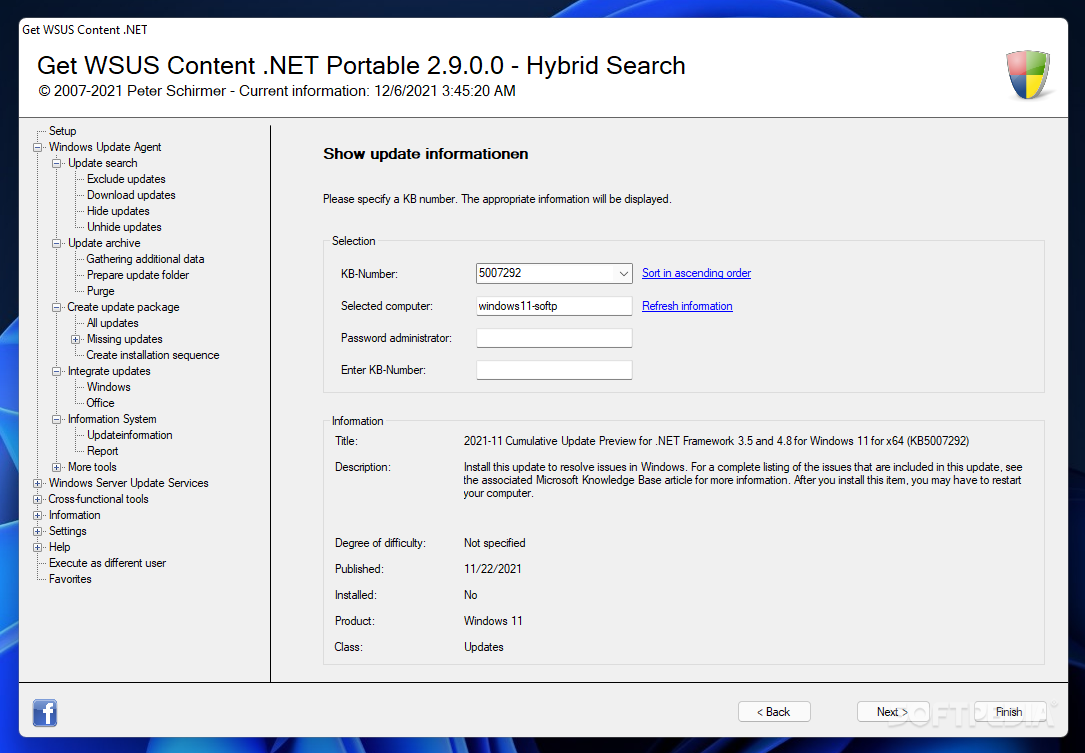1085x753 pixels.
Task: Click Refresh information link
Action: (687, 306)
